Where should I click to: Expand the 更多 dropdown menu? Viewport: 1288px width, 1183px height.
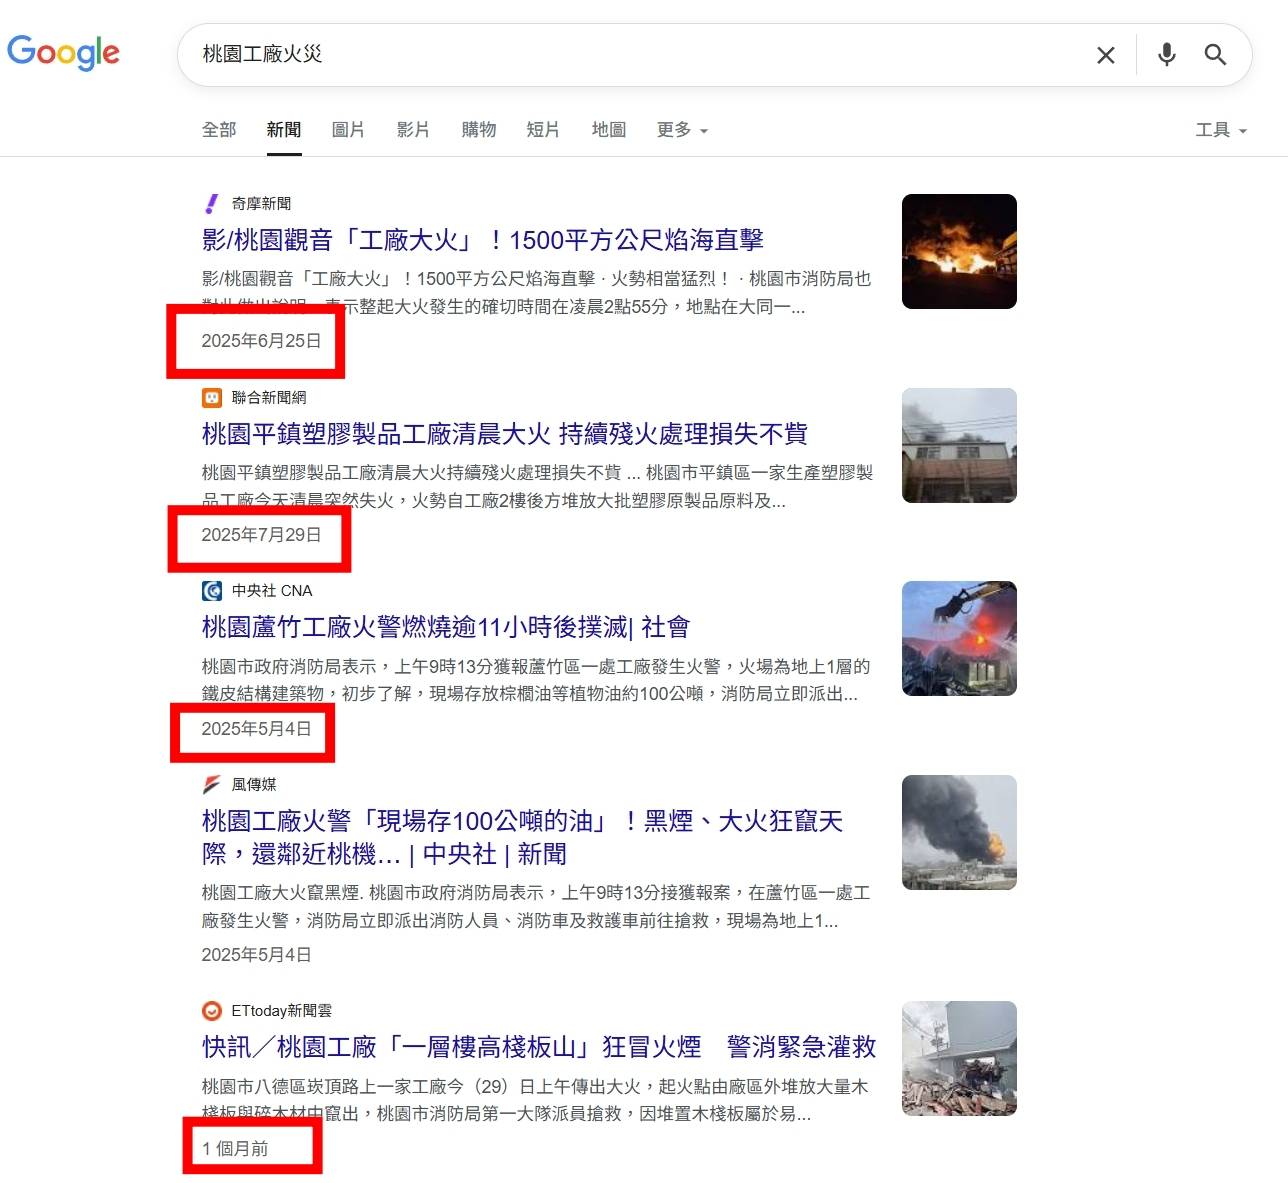coord(682,130)
